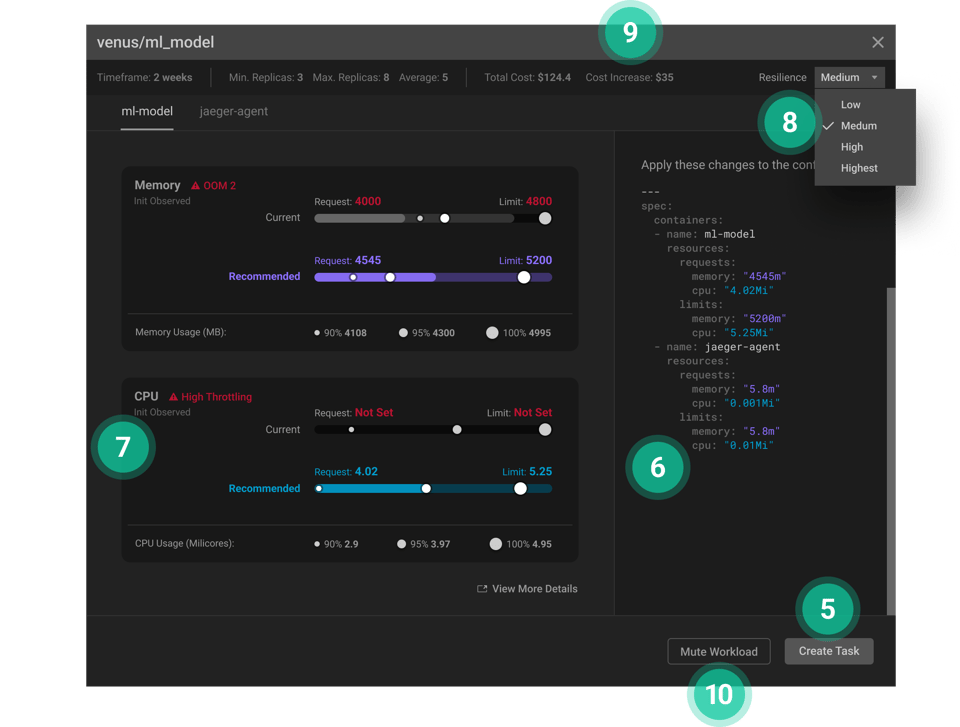The image size is (960, 727).
Task: Click the Timeframe: 2 weeks label
Action: 144,77
